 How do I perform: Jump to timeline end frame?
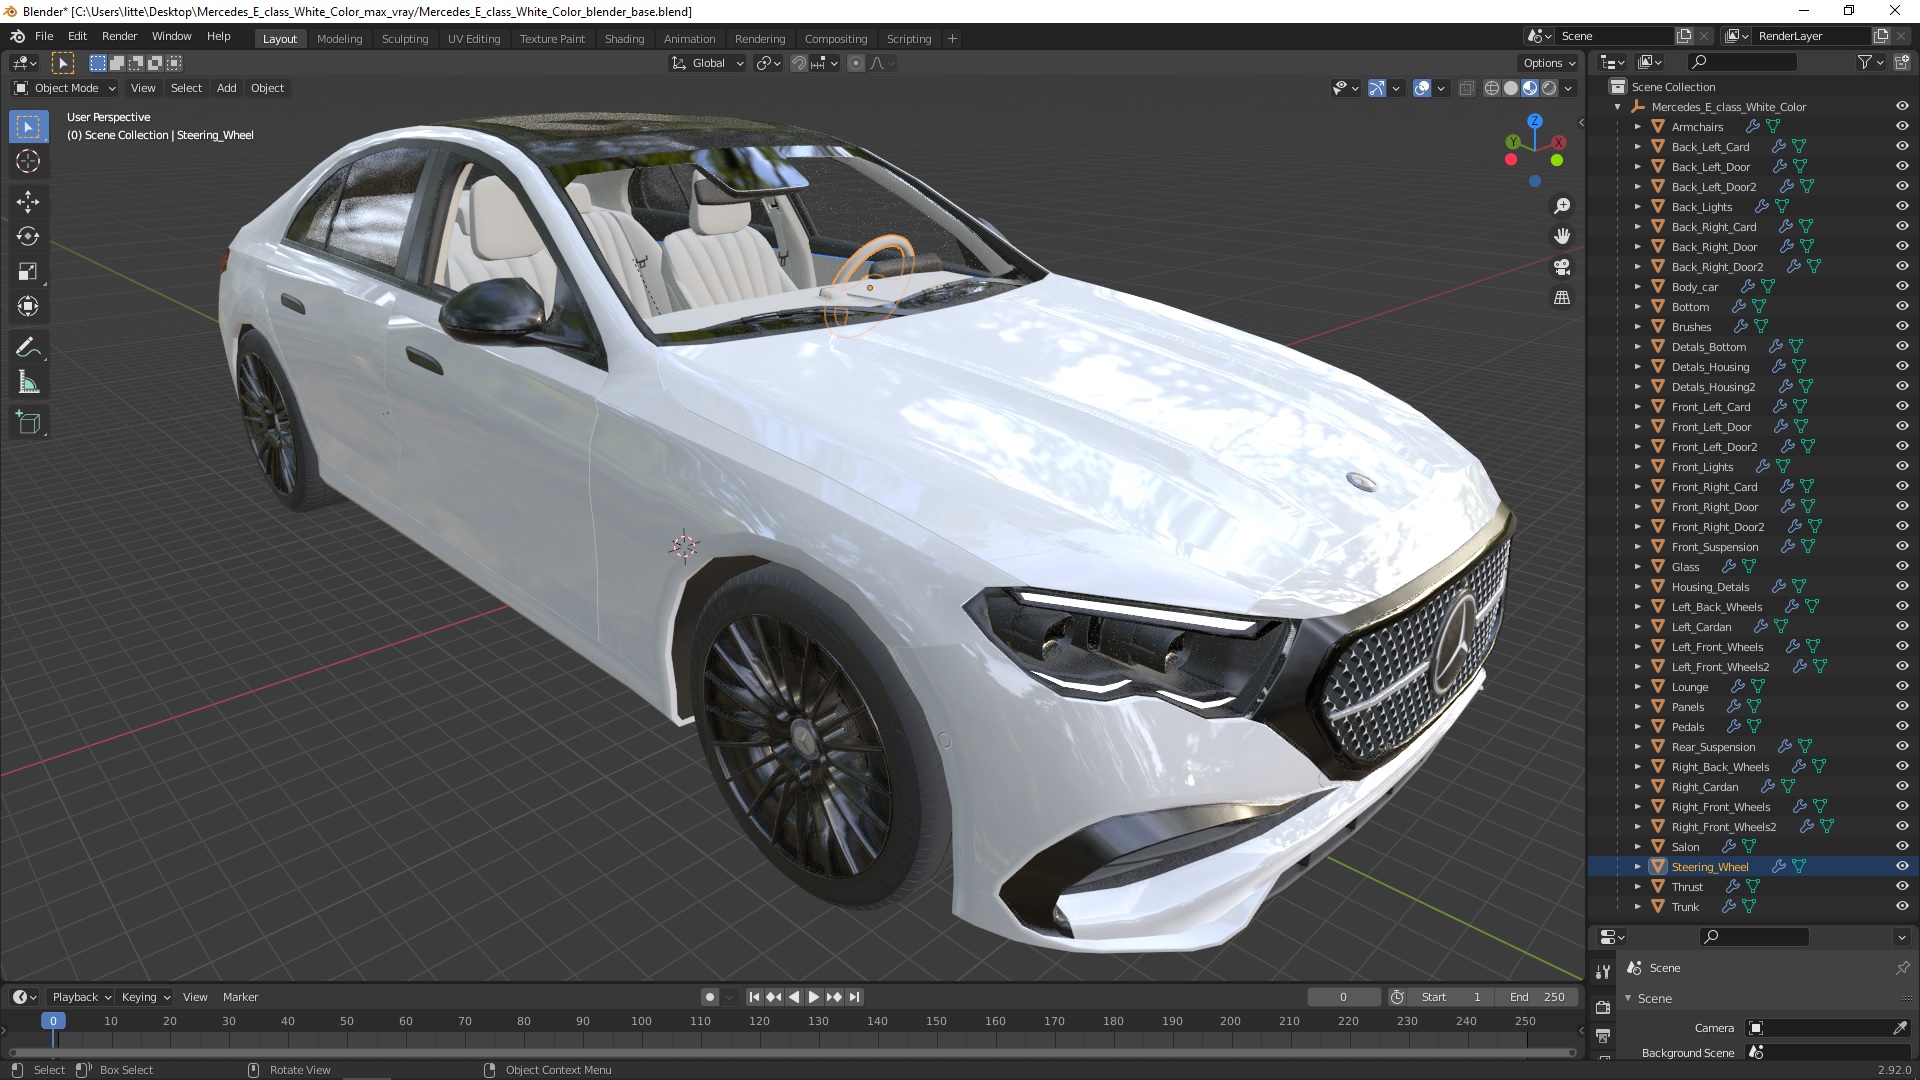pyautogui.click(x=855, y=997)
